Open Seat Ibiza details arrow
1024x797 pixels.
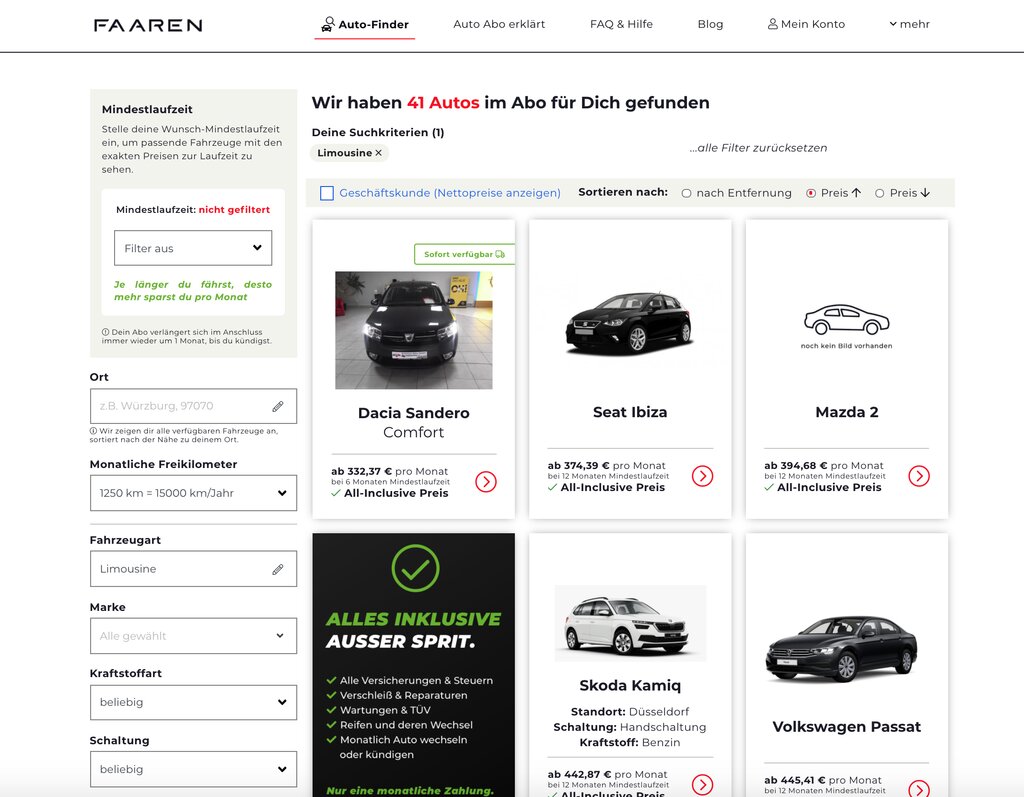coord(703,476)
